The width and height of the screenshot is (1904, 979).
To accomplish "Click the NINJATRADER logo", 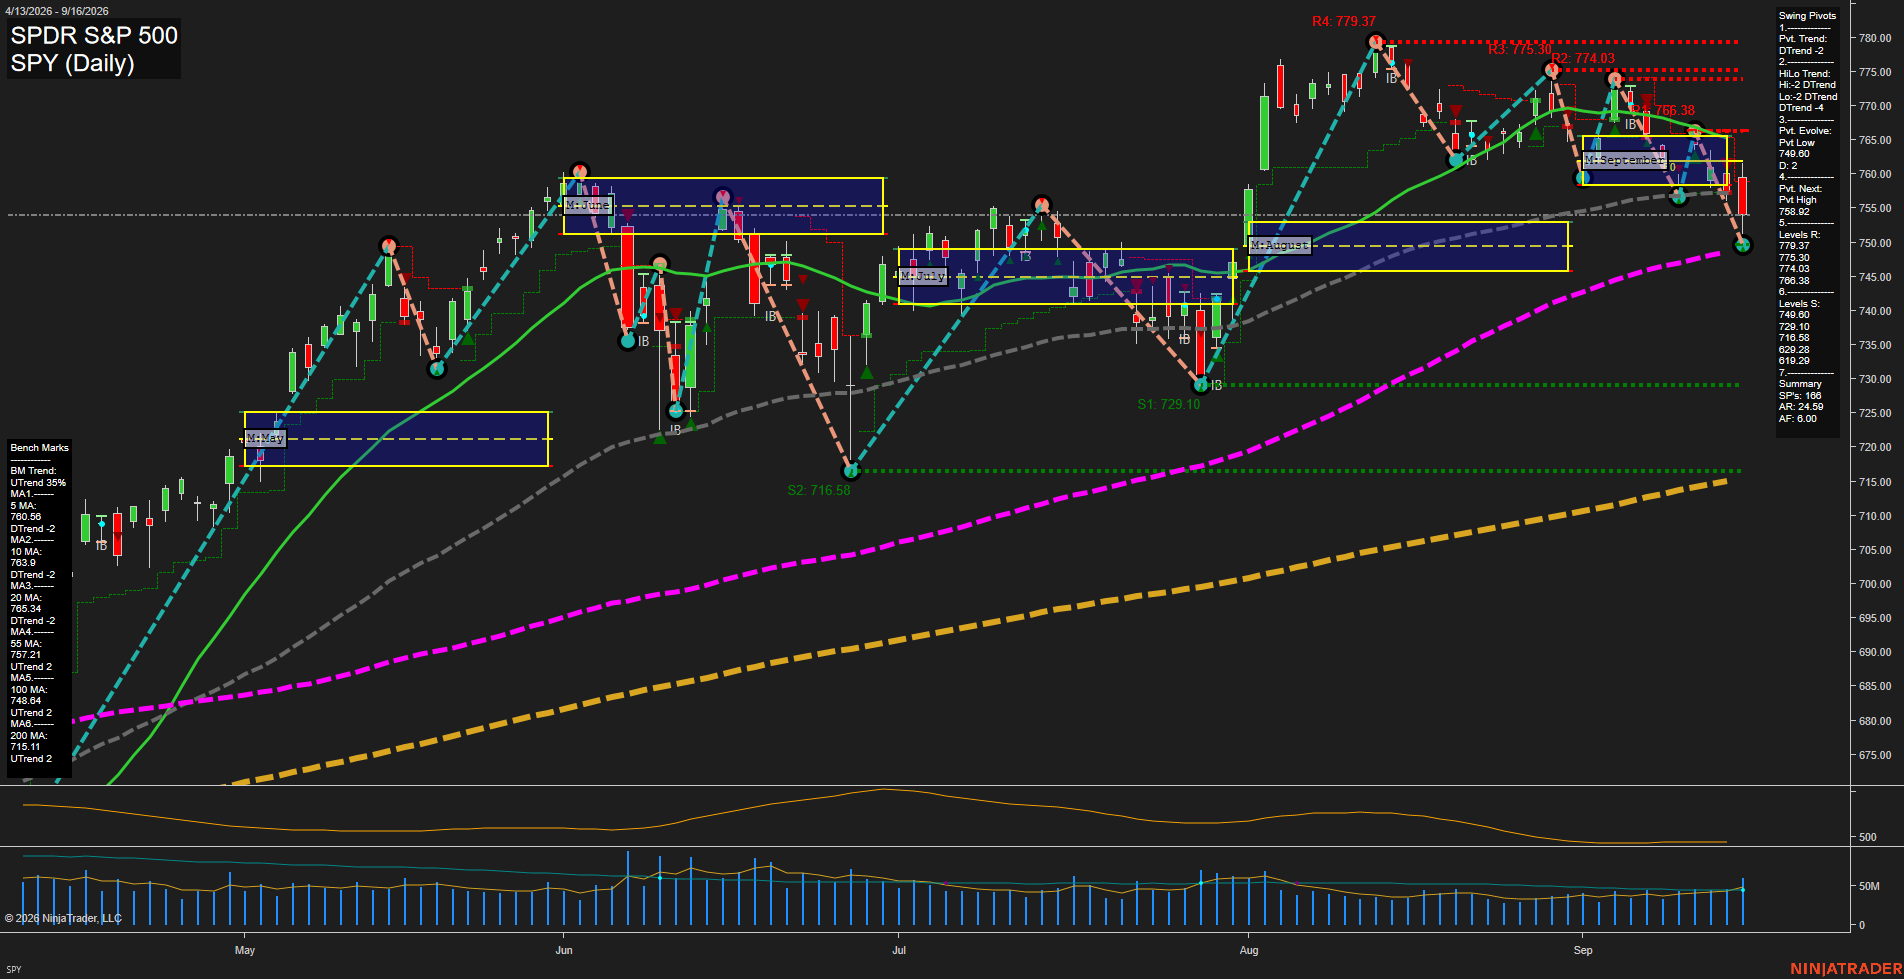I will pos(1845,969).
